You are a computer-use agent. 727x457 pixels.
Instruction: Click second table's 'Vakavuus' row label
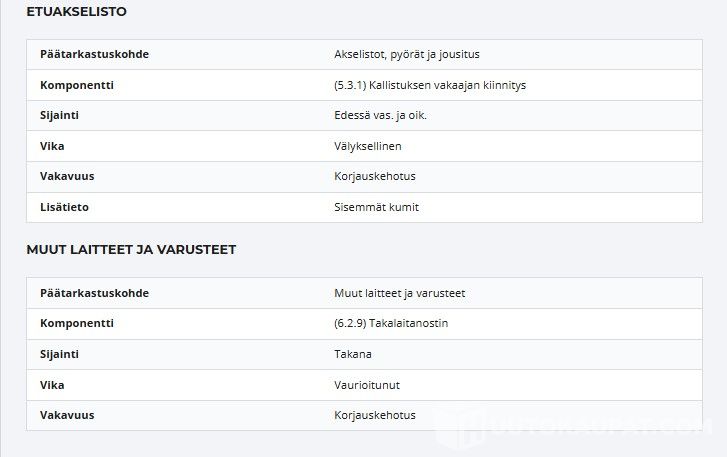tap(67, 415)
